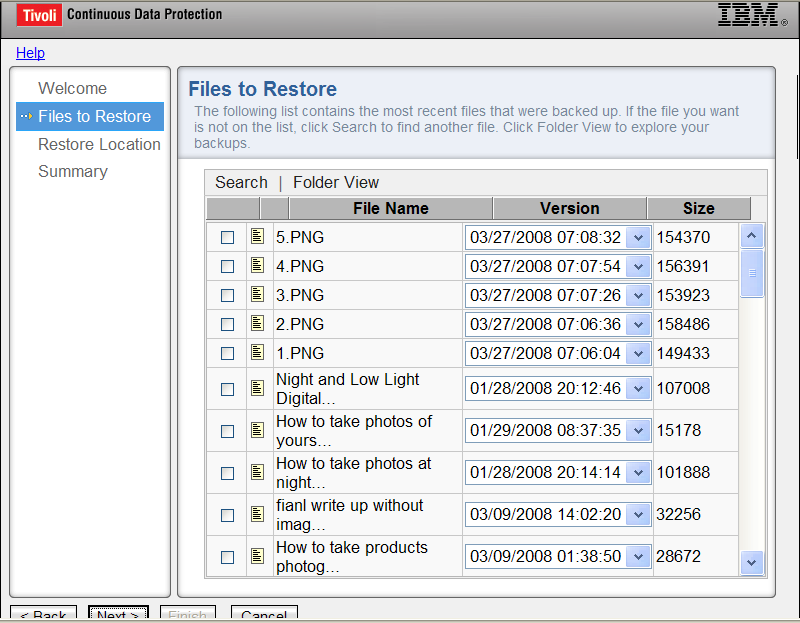This screenshot has width=800, height=623.
Task: Click the Tivoli logo badge
Action: pyautogui.click(x=39, y=15)
